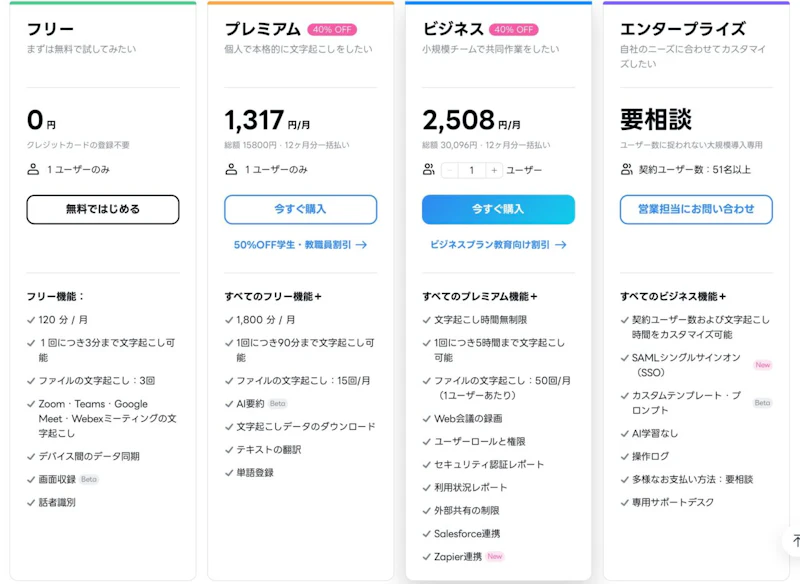
Task: Click the contract users icon on Enterprise plan
Action: click(x=628, y=168)
